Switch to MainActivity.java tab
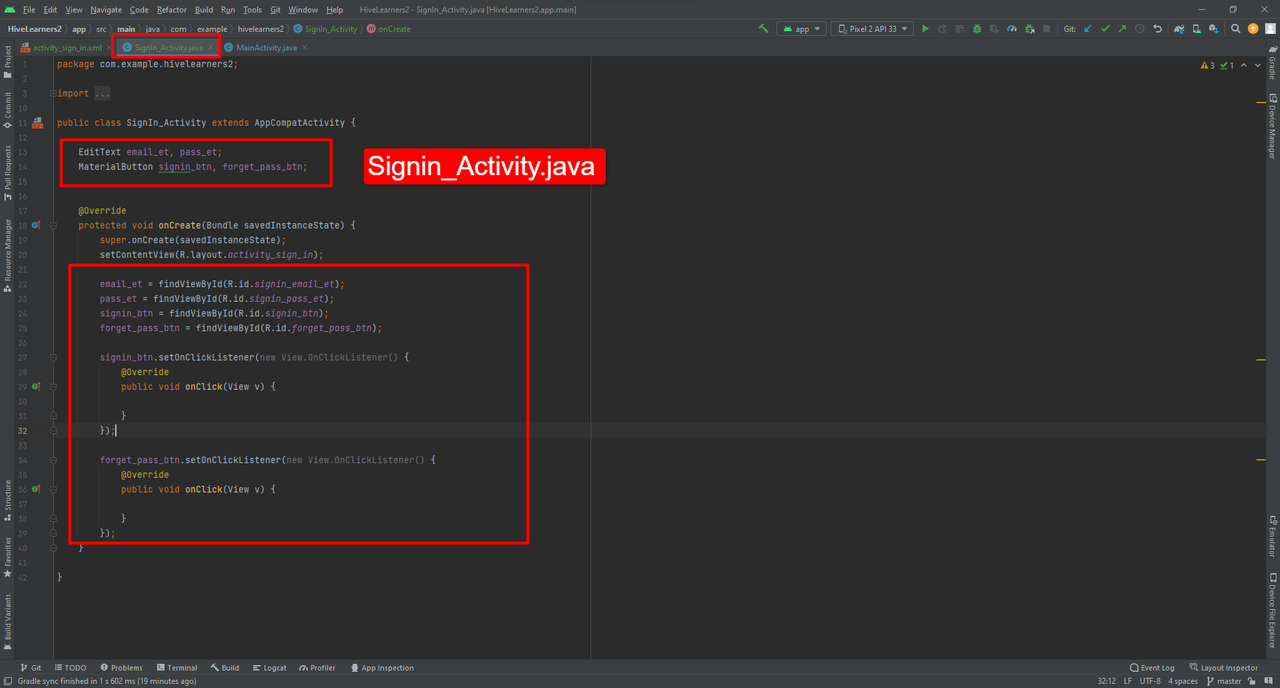Viewport: 1280px width, 688px height. [266, 47]
